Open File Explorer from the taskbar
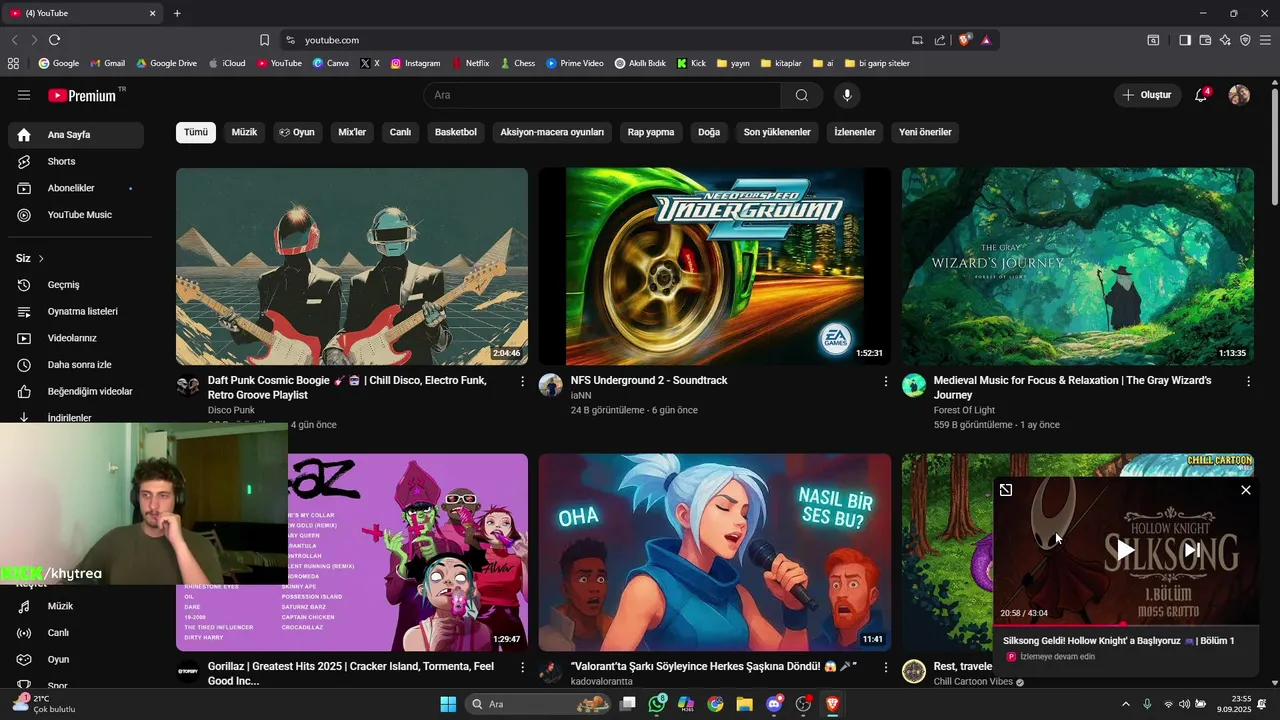This screenshot has width=1280, height=720. tap(744, 704)
